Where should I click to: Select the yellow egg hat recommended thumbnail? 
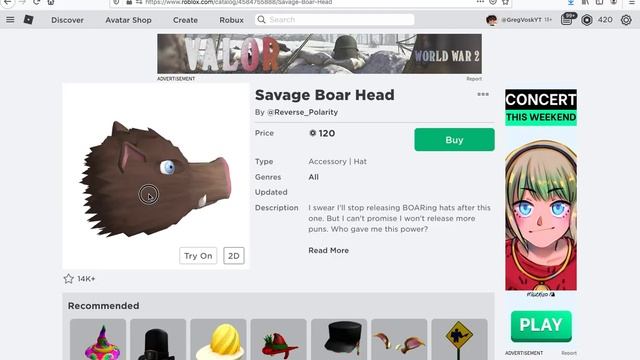(x=218, y=340)
